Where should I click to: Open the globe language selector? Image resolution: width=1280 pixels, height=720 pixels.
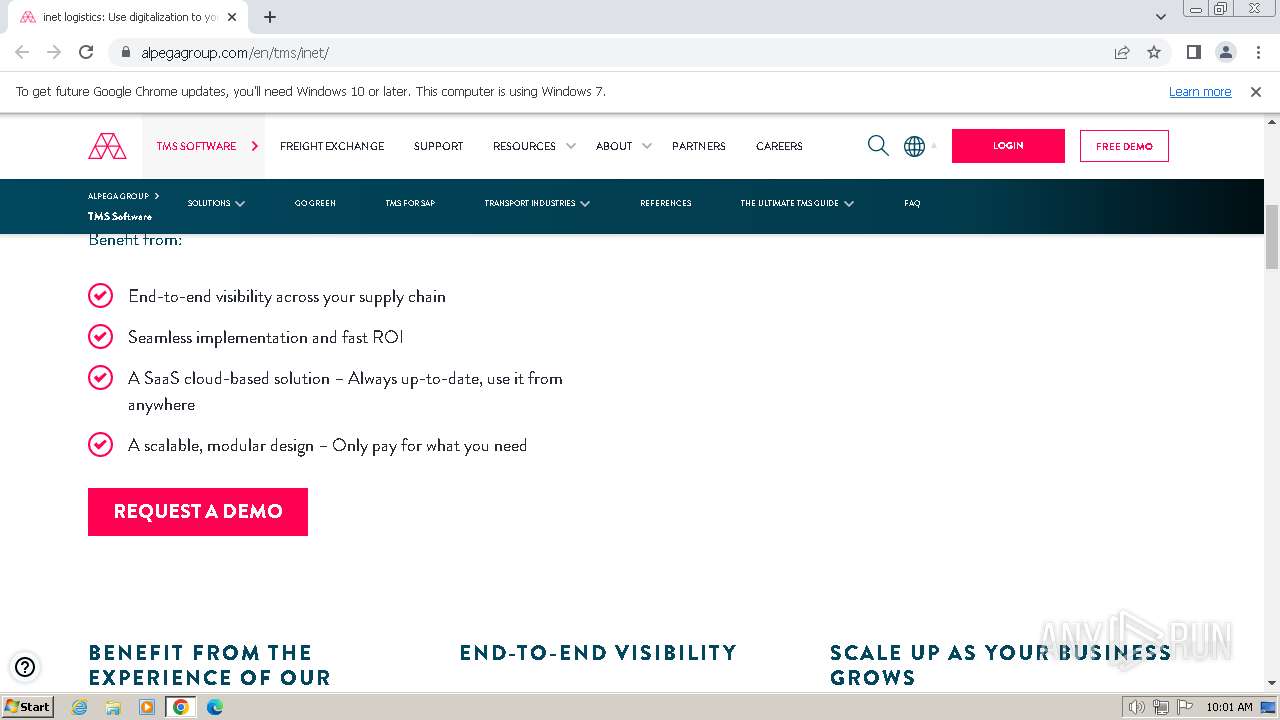tap(914, 146)
